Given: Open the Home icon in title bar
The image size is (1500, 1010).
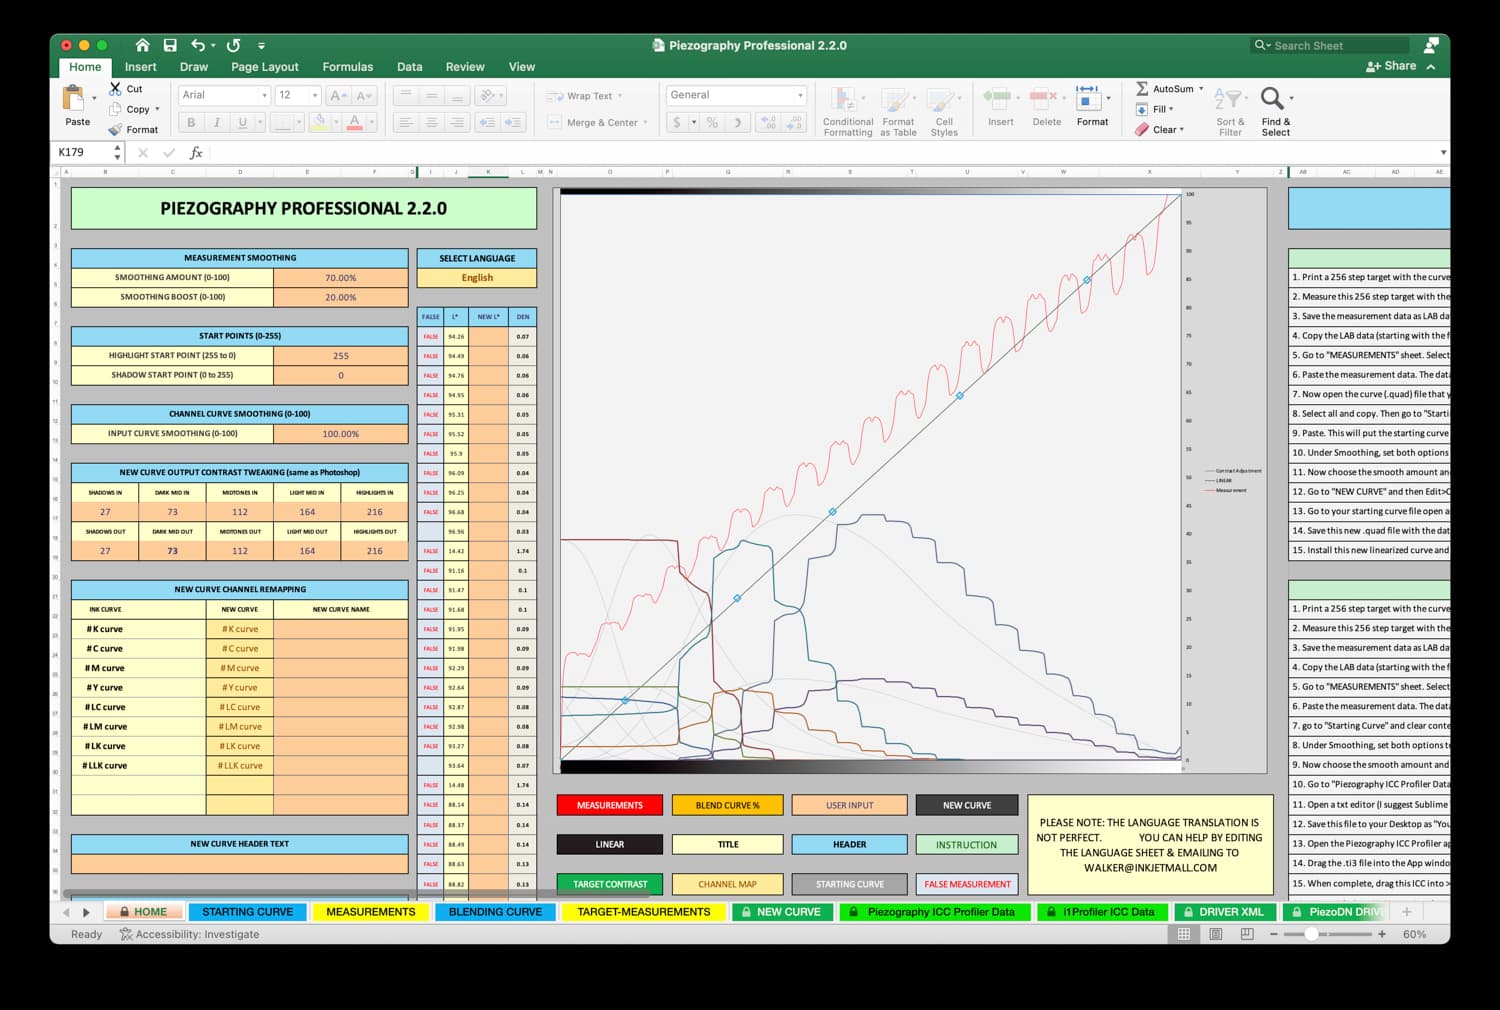Looking at the screenshot, I should (x=142, y=45).
